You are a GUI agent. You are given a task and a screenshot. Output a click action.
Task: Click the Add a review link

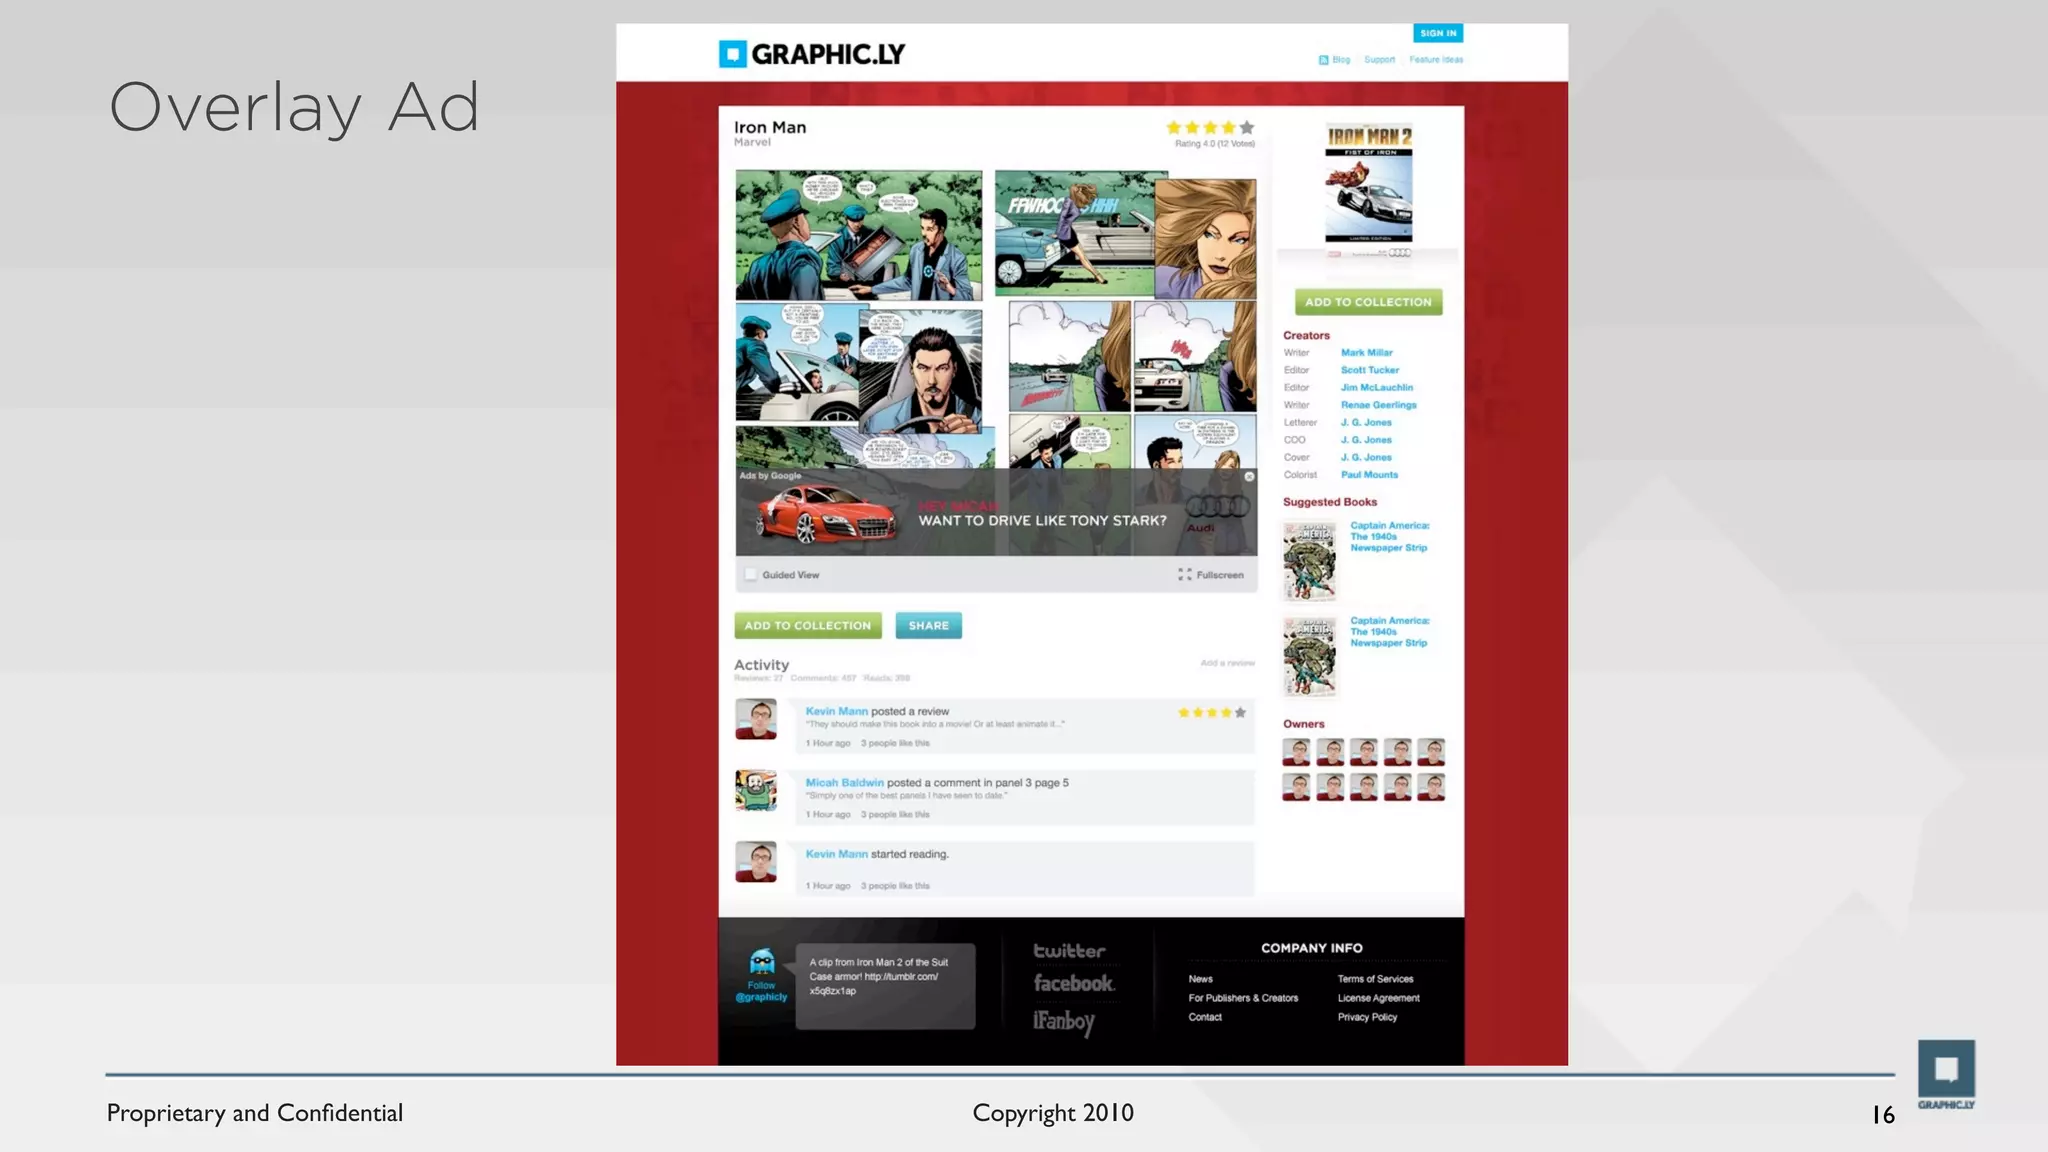1227,663
